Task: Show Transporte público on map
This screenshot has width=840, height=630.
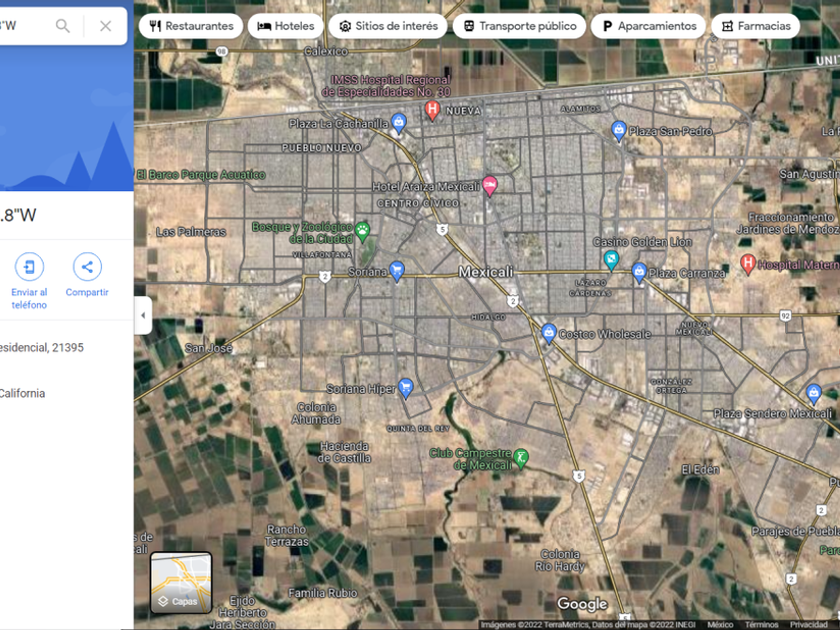Action: click(x=520, y=26)
